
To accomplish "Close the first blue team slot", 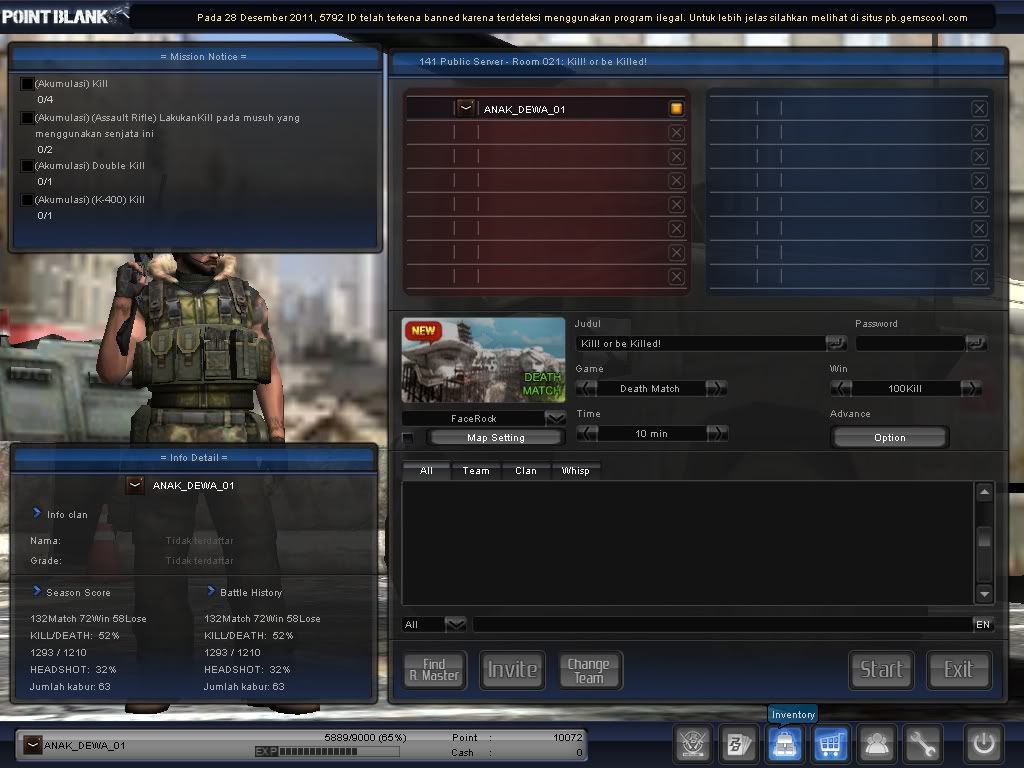I will (979, 108).
